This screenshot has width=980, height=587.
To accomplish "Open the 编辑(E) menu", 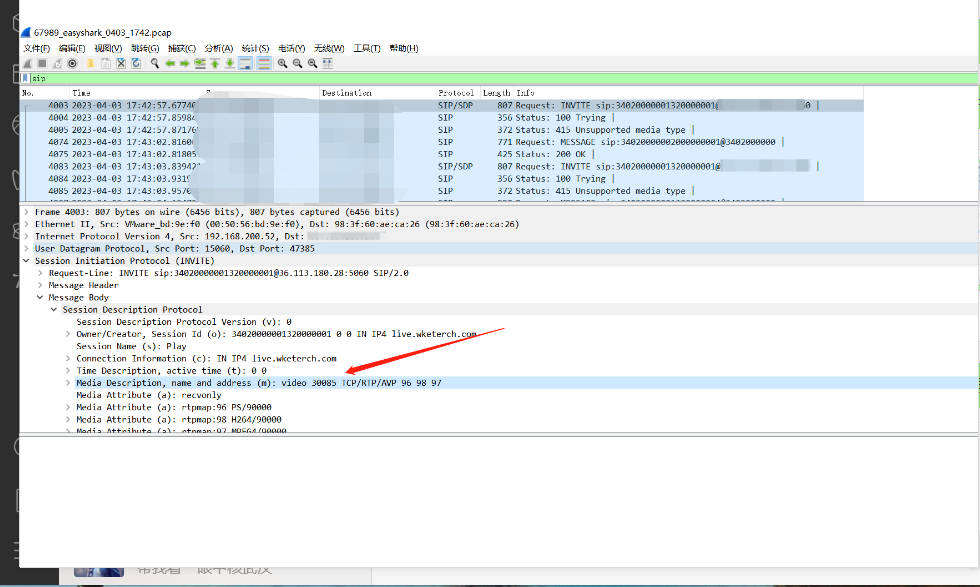I will pos(72,48).
